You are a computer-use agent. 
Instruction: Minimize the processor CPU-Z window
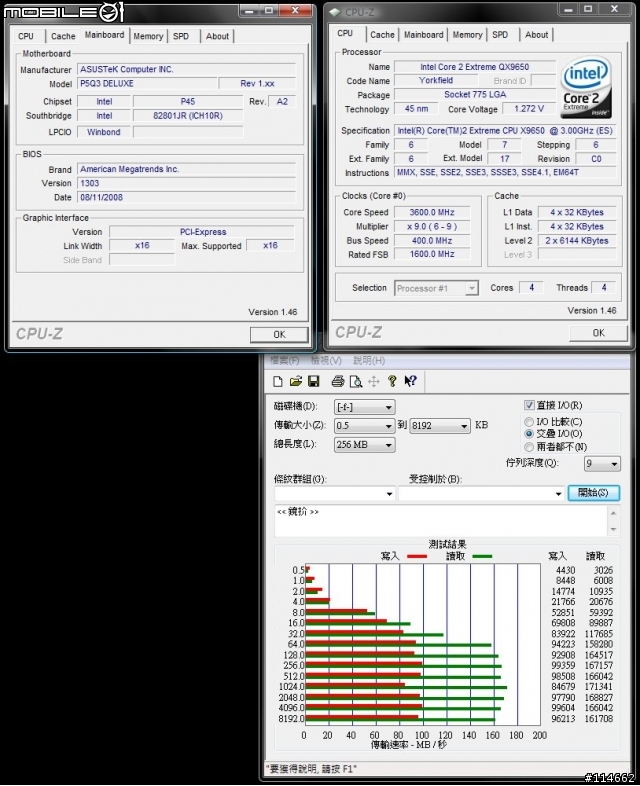[x=568, y=9]
